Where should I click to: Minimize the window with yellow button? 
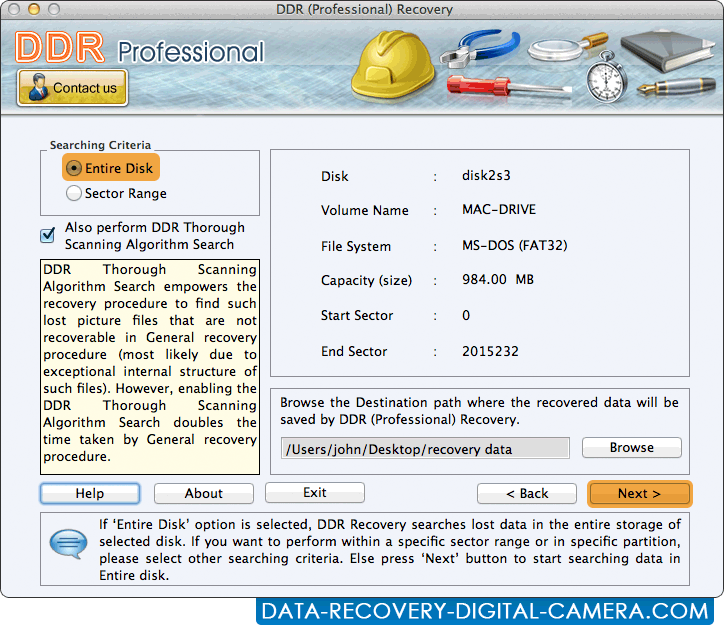click(34, 9)
